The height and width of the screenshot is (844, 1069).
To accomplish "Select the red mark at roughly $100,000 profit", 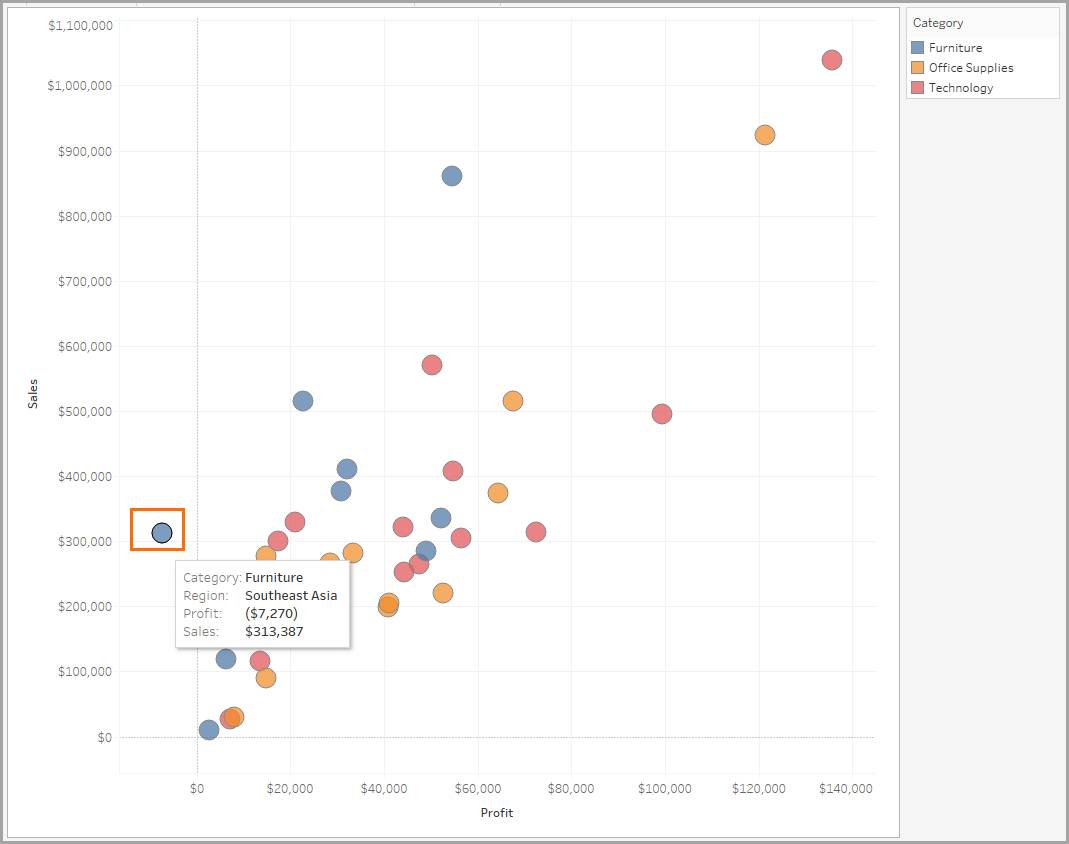I will (x=661, y=412).
